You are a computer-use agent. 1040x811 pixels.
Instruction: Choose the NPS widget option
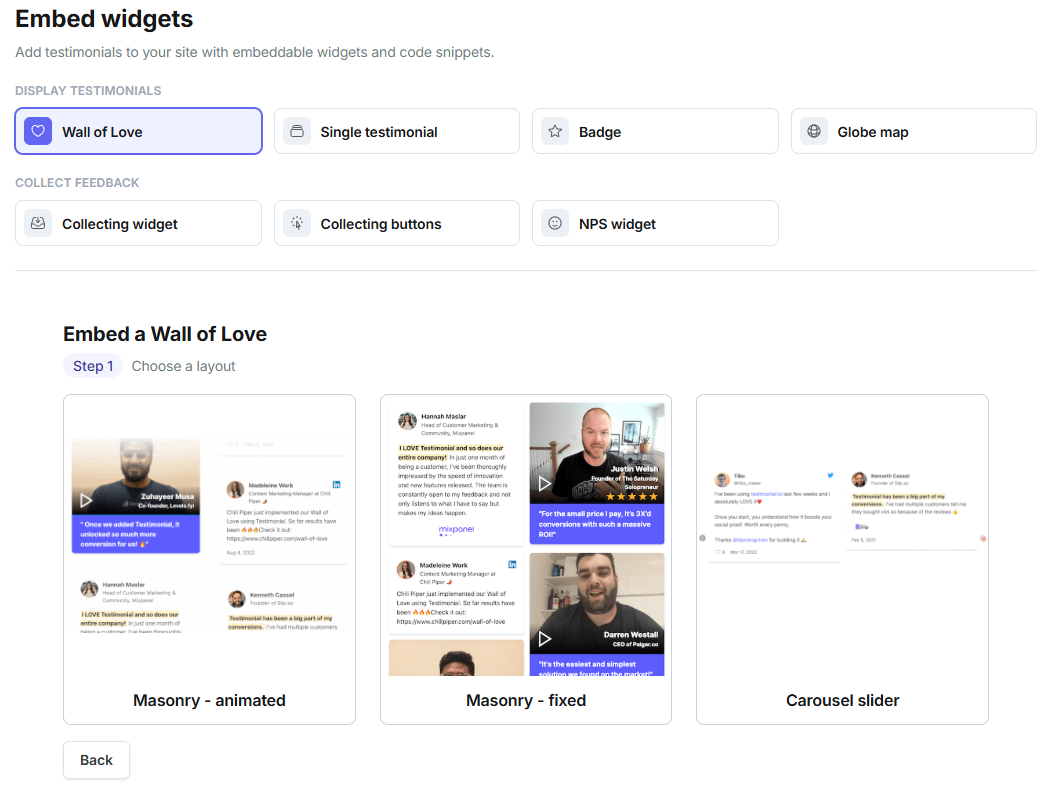tap(655, 223)
